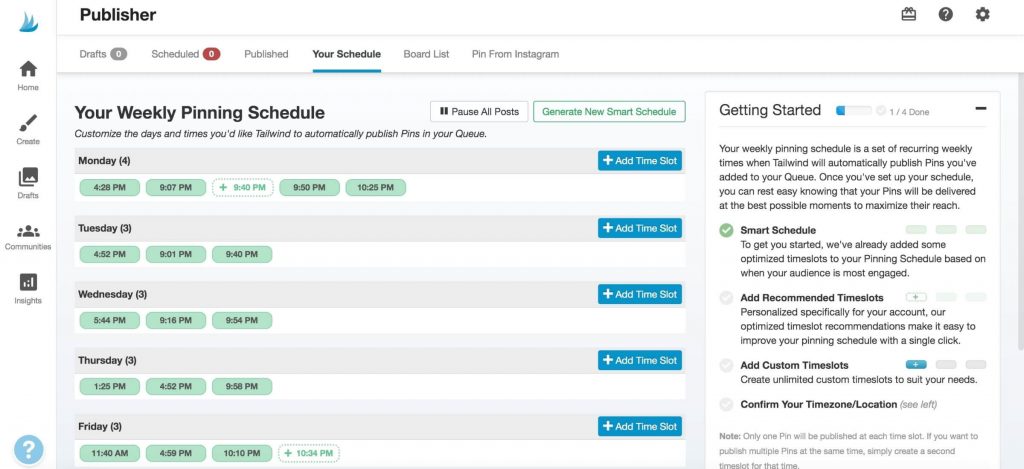The image size is (1024, 469).
Task: Open the Board List tab
Action: 426,54
